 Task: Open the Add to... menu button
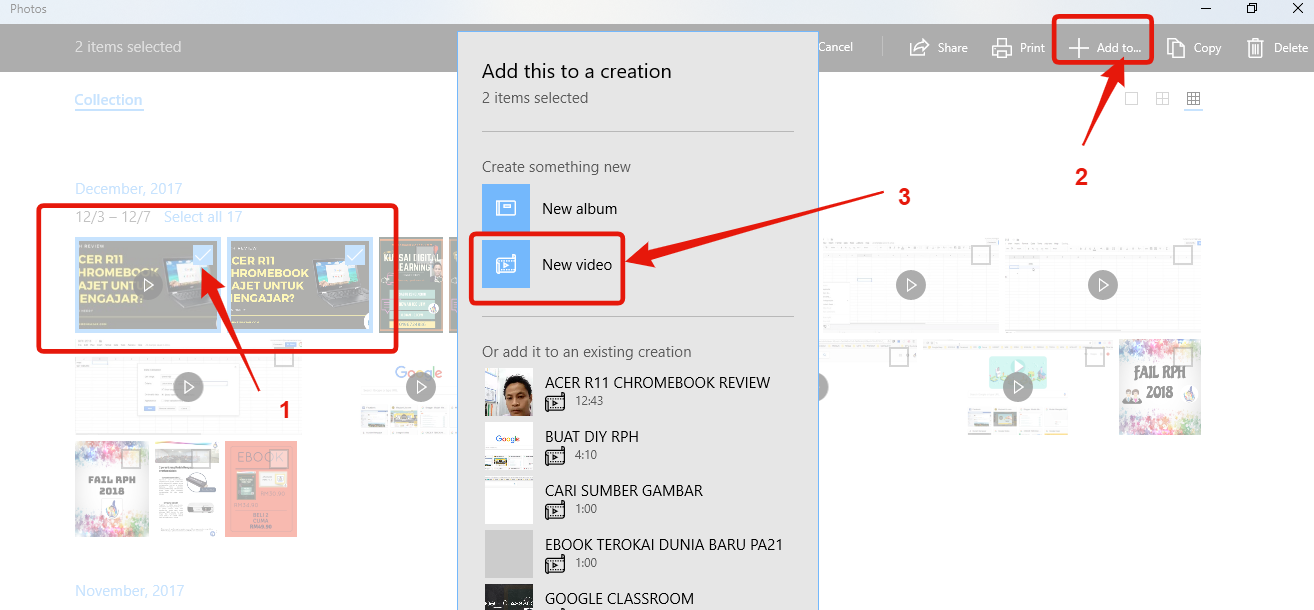coord(1104,47)
